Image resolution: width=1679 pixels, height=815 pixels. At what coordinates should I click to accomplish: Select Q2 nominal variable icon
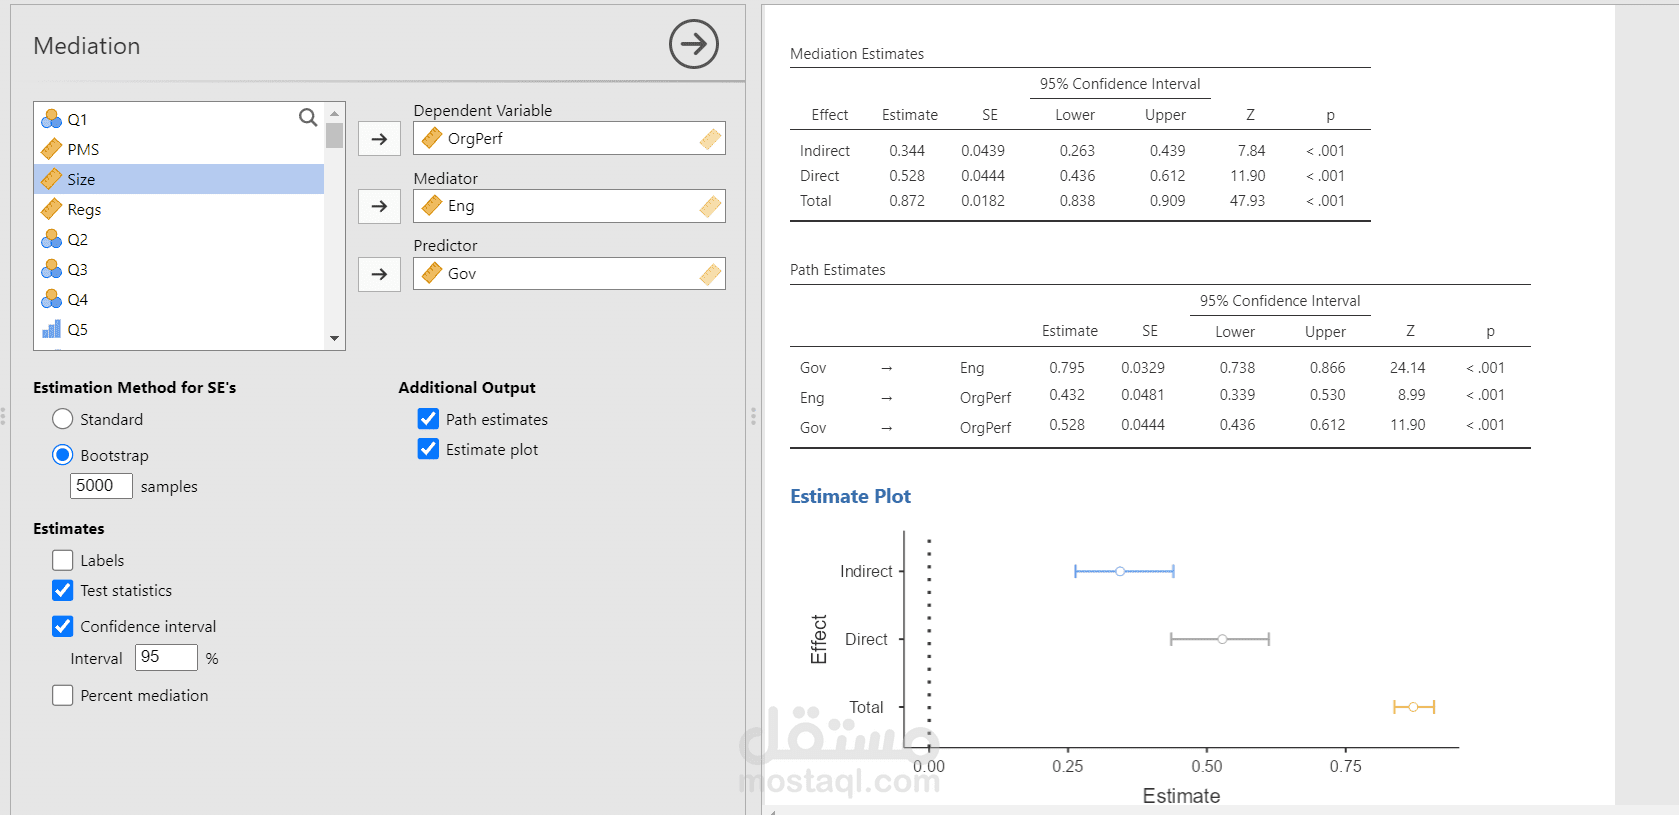click(x=51, y=239)
